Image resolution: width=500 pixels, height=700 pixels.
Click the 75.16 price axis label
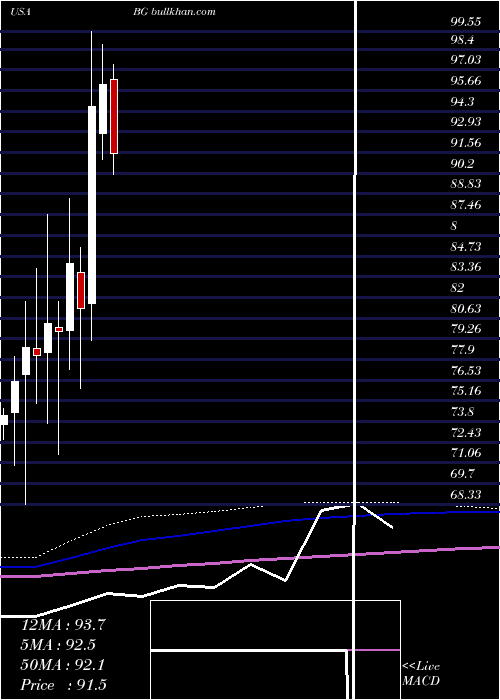(466, 391)
